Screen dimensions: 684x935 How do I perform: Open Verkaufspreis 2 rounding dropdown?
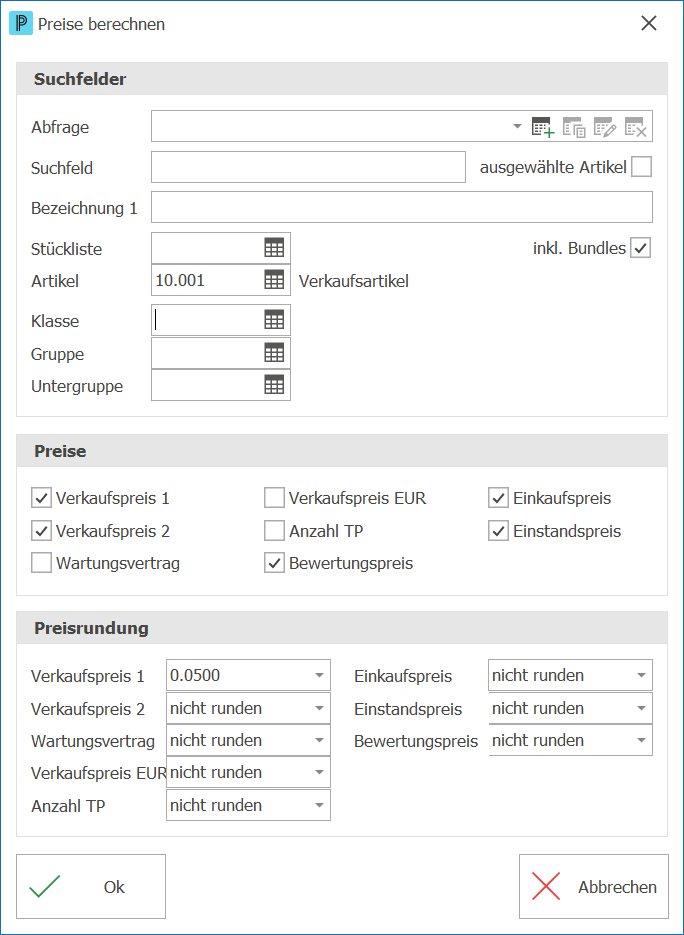[x=320, y=708]
